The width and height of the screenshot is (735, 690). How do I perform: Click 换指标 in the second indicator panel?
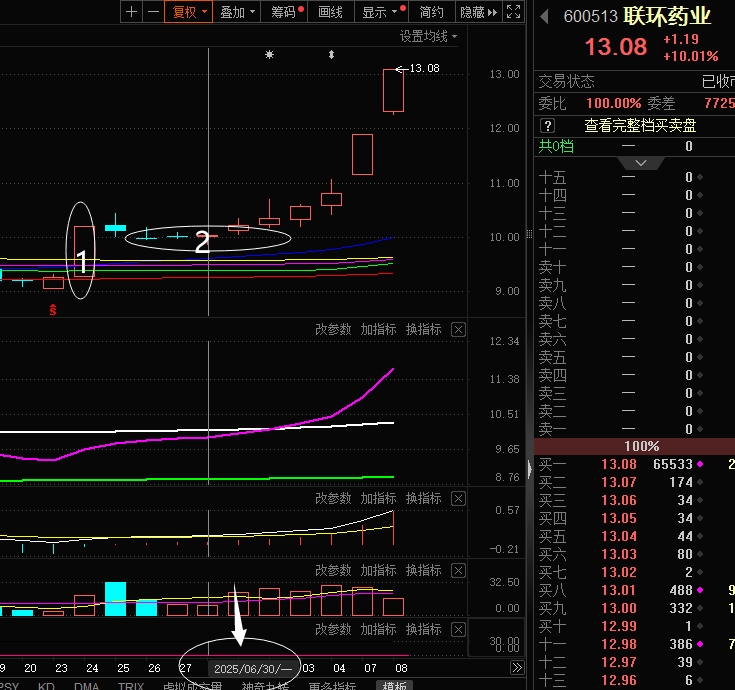[423, 330]
